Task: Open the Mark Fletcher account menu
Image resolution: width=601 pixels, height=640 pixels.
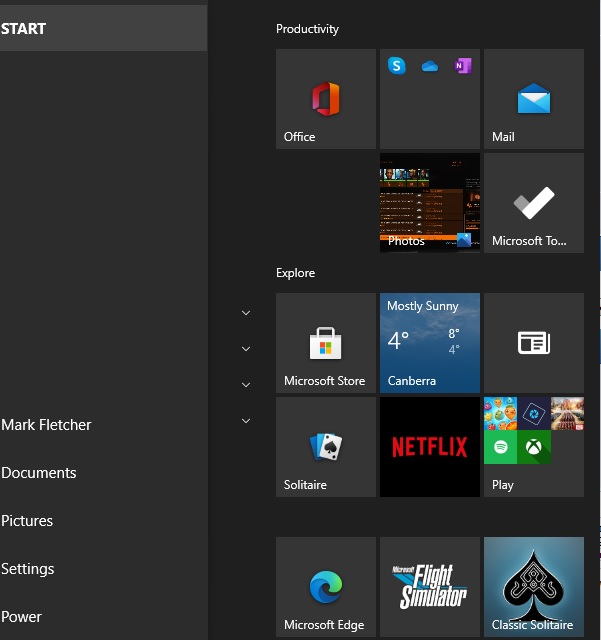Action: click(x=46, y=425)
